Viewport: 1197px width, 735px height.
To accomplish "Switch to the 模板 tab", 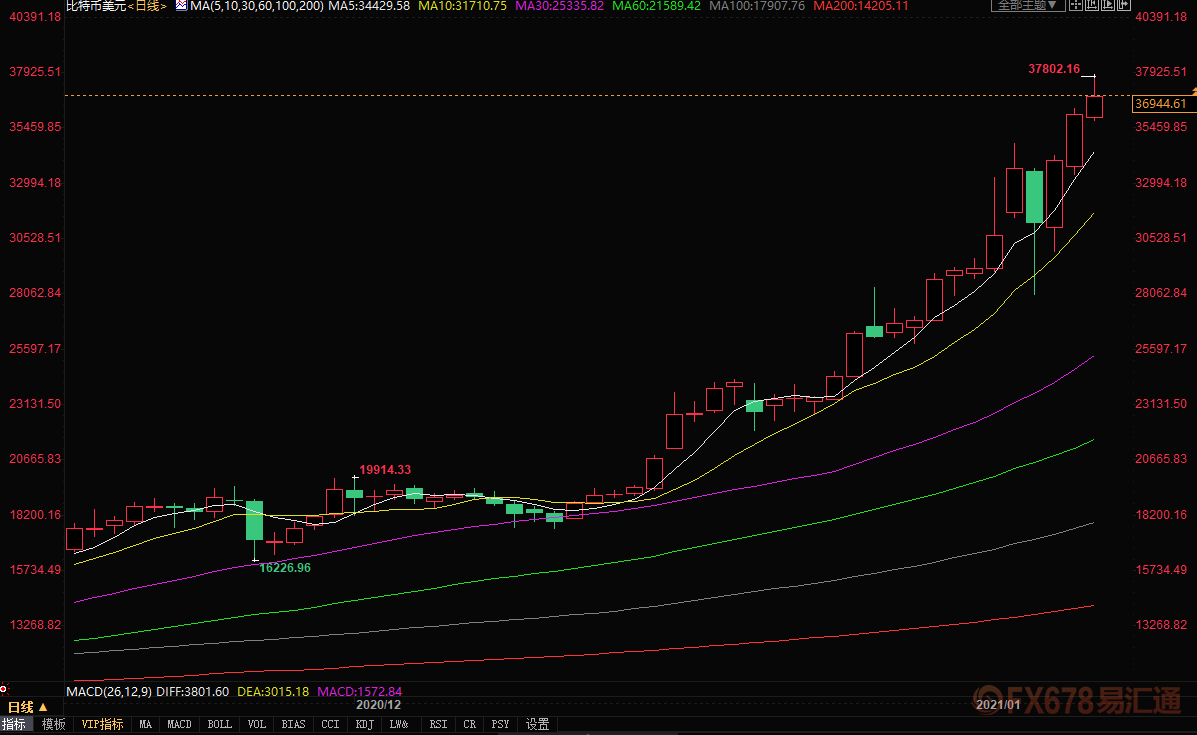I will tap(54, 724).
